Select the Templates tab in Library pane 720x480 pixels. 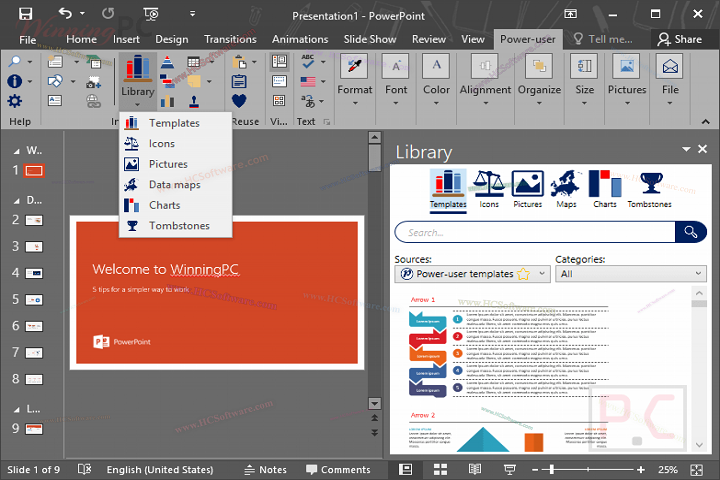448,189
